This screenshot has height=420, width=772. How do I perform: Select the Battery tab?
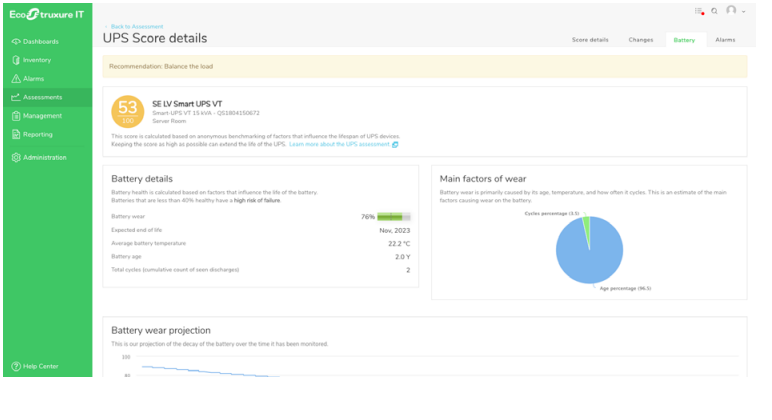[x=684, y=40]
